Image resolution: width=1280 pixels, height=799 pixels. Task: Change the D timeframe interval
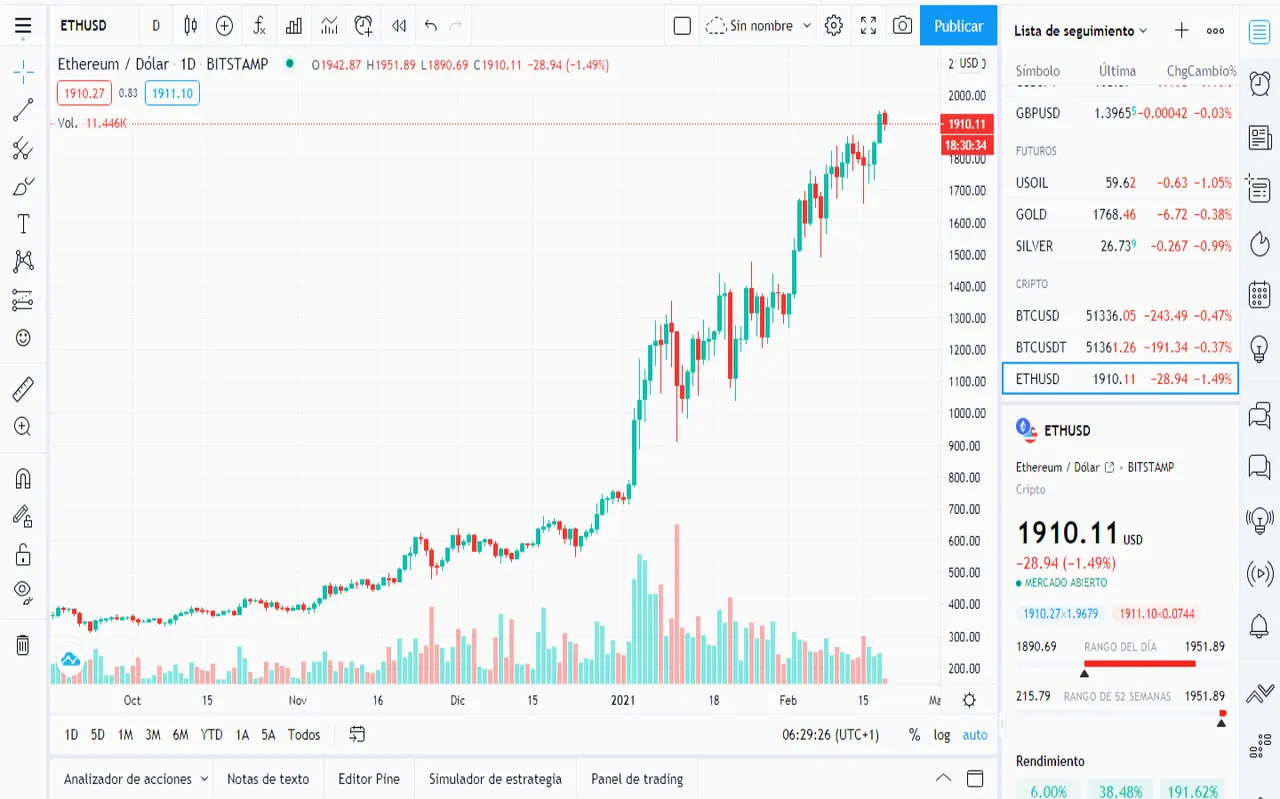[x=156, y=26]
